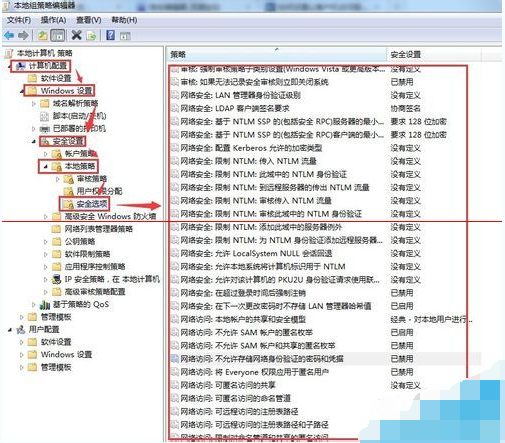Select 域名解析策略 in the tree

[x=75, y=103]
